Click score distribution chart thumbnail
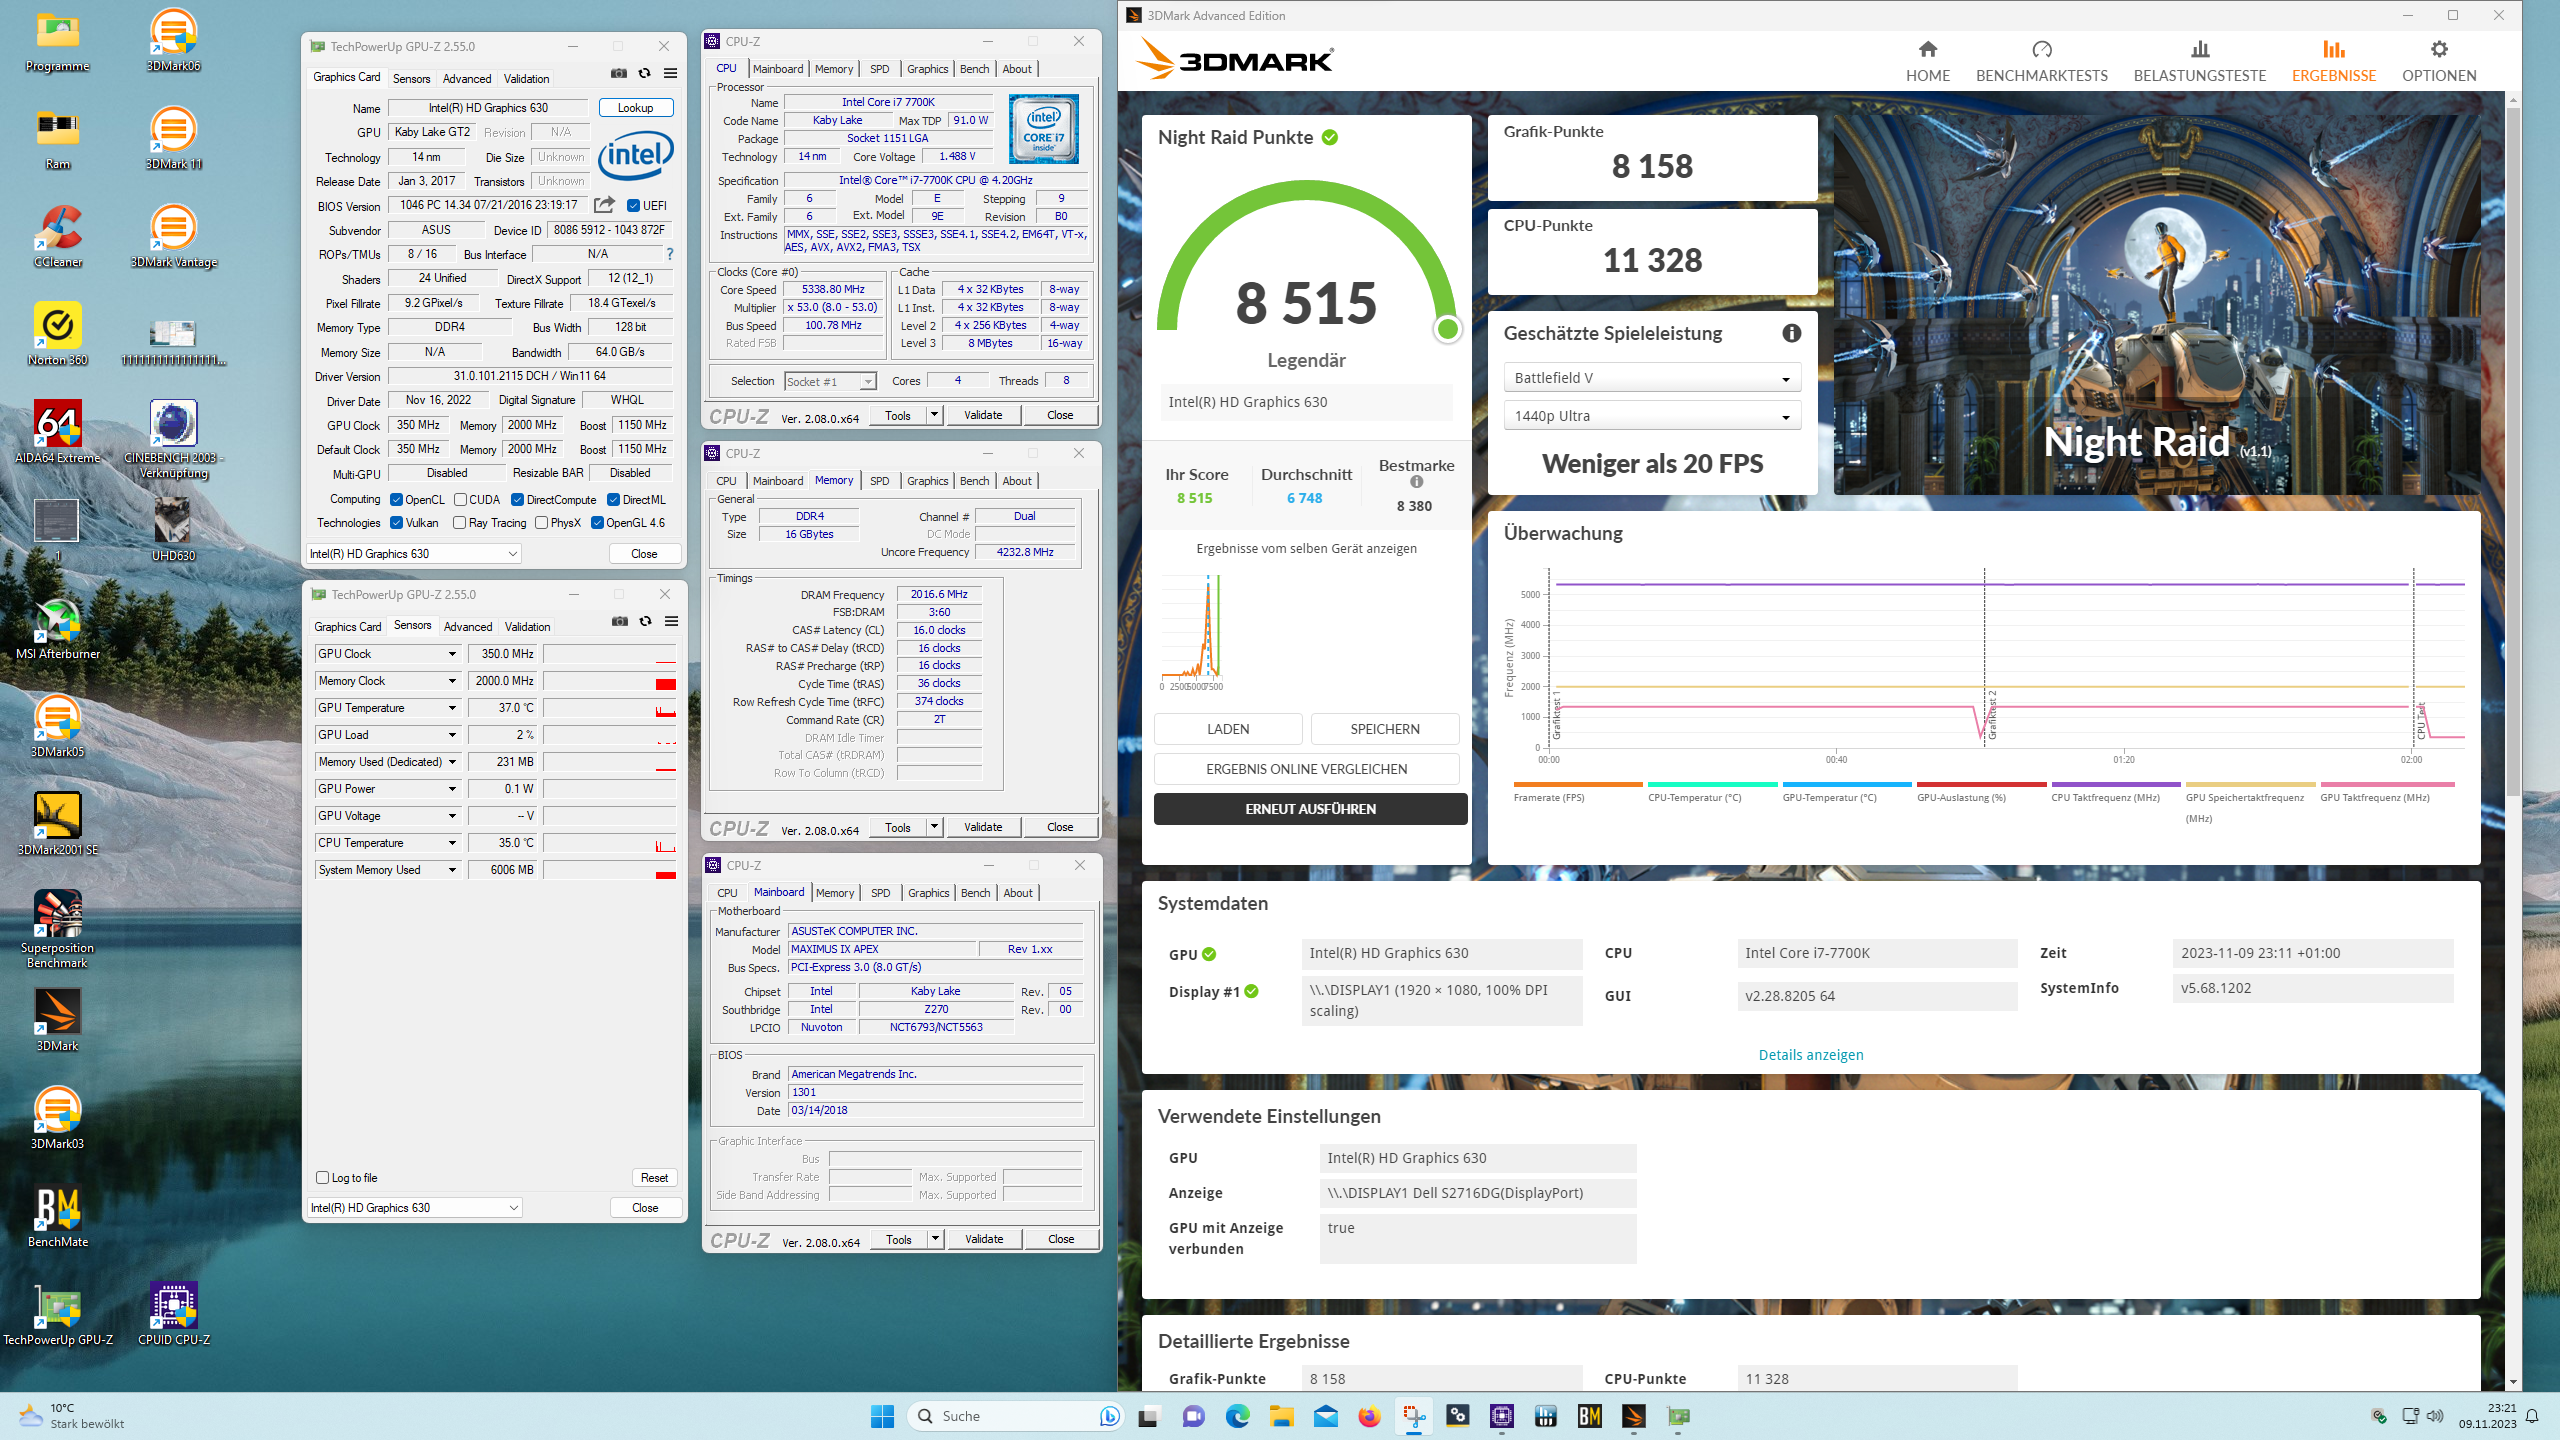Viewport: 2560px width, 1440px height. pos(1190,632)
